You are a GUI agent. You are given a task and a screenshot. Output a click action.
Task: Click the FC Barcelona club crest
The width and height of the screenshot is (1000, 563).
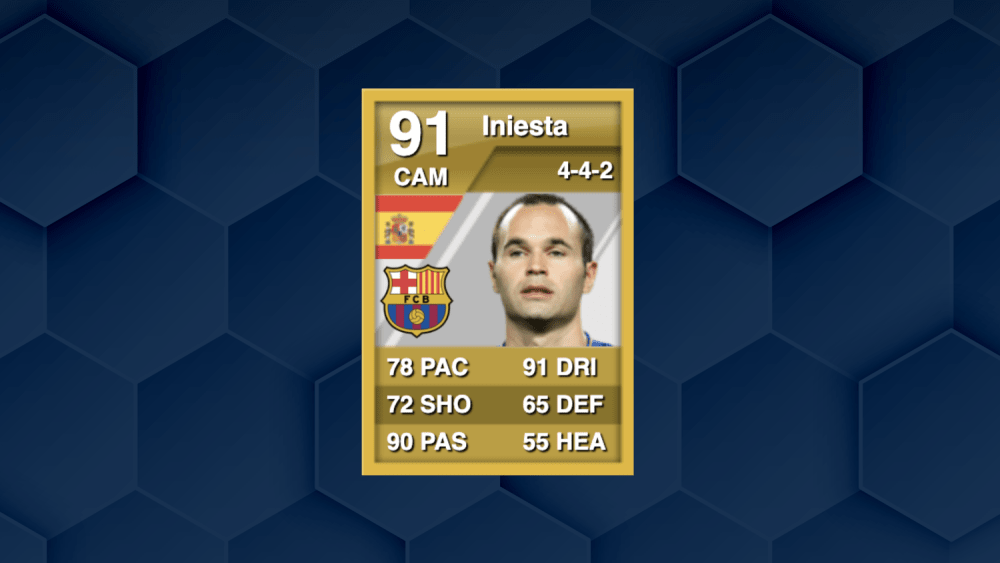pos(416,300)
